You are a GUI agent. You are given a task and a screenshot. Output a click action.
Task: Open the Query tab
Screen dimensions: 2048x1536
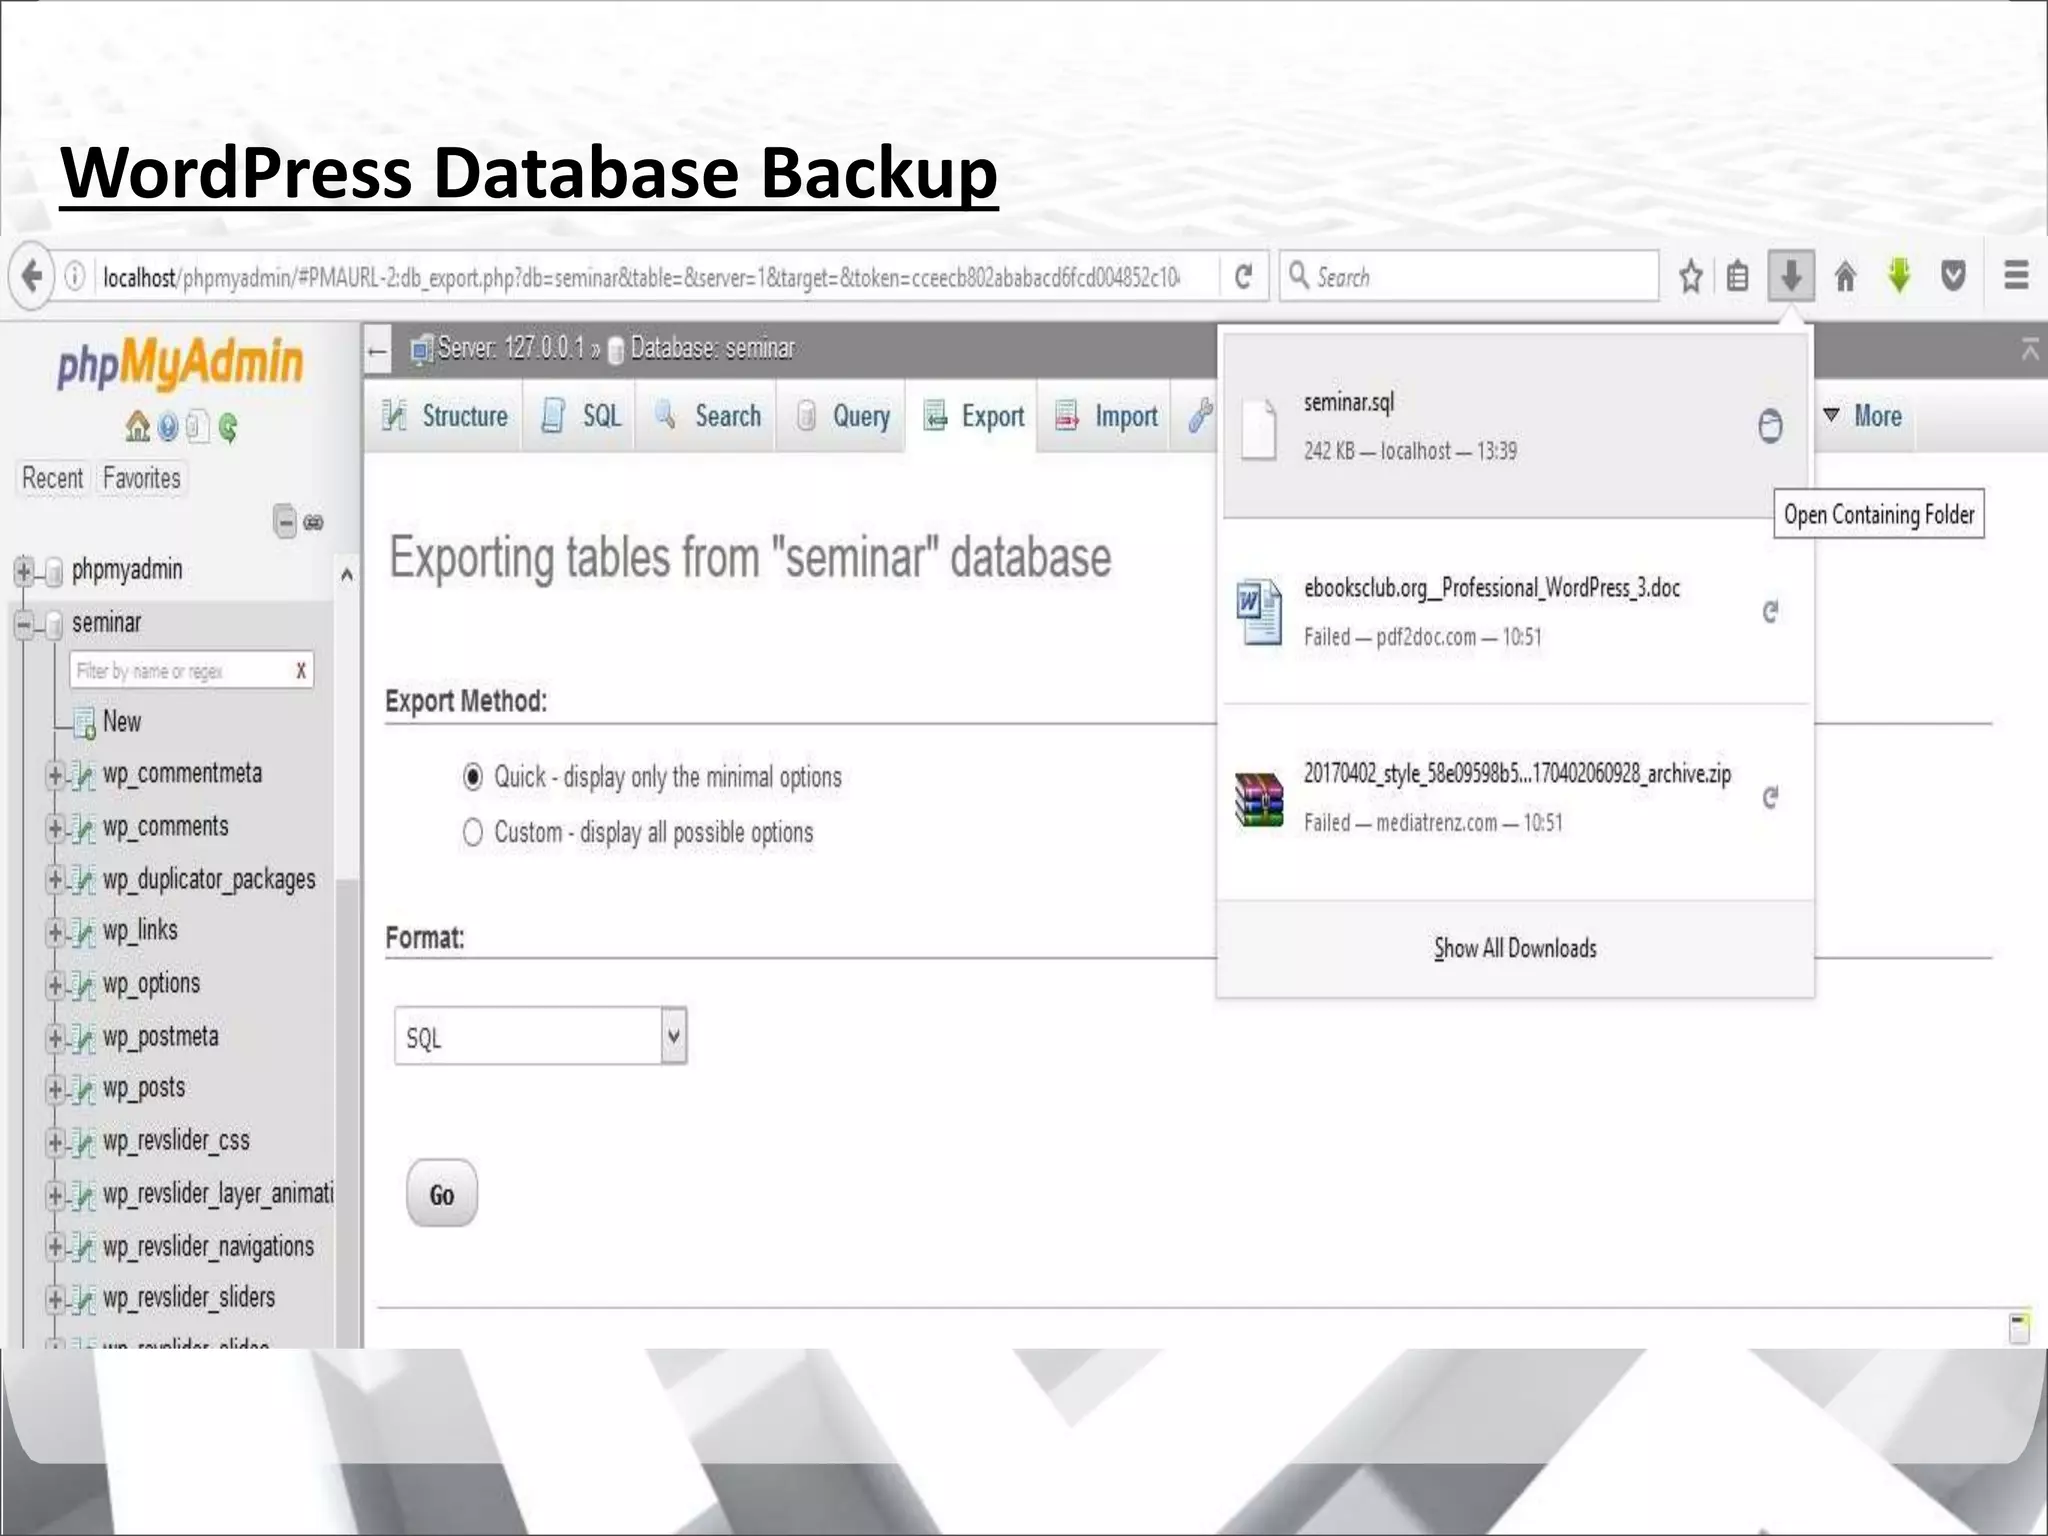(x=842, y=416)
